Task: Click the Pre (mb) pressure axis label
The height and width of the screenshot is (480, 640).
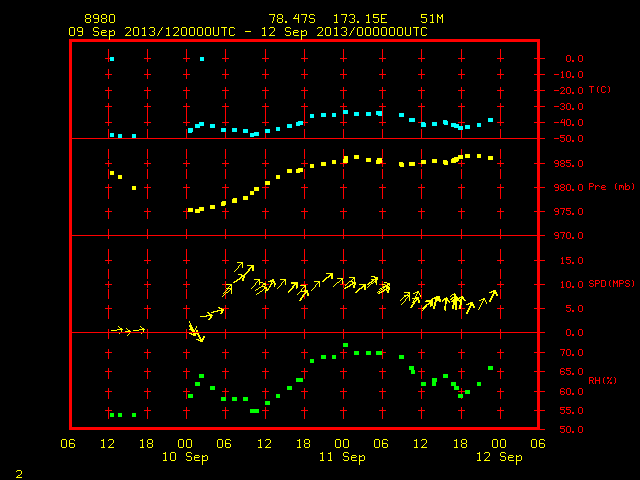Action: point(611,187)
